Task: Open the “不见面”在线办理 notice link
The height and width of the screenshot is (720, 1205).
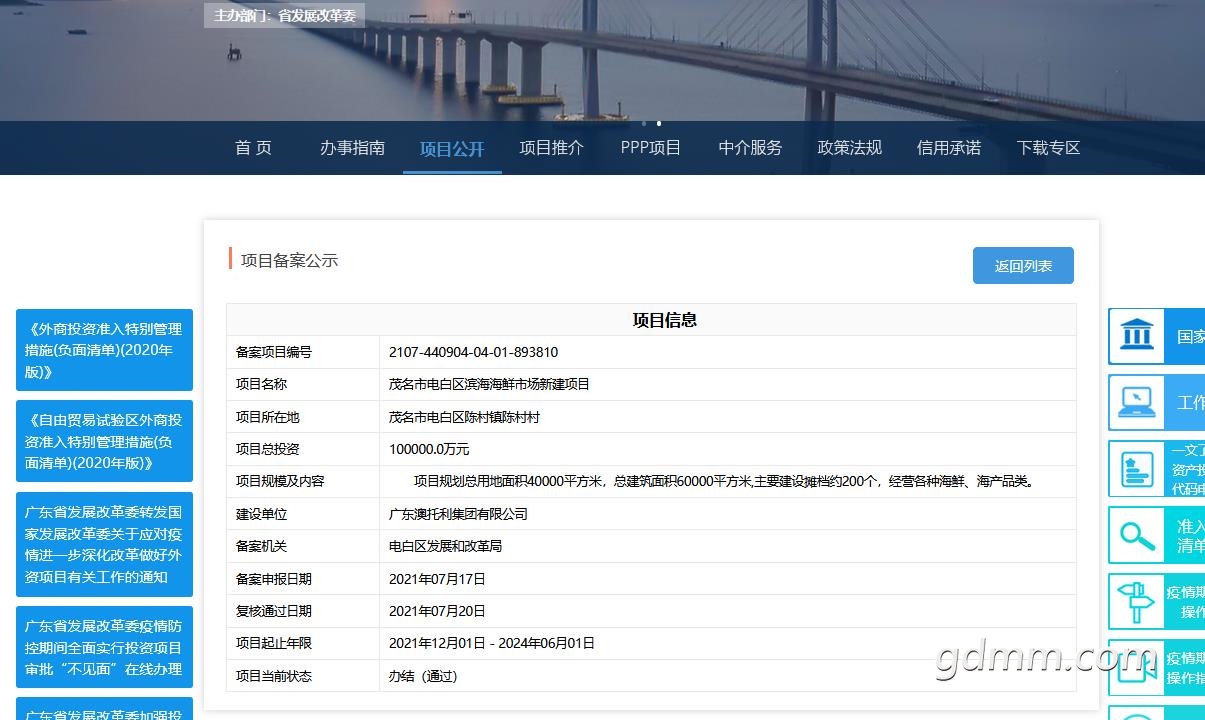Action: click(x=104, y=647)
